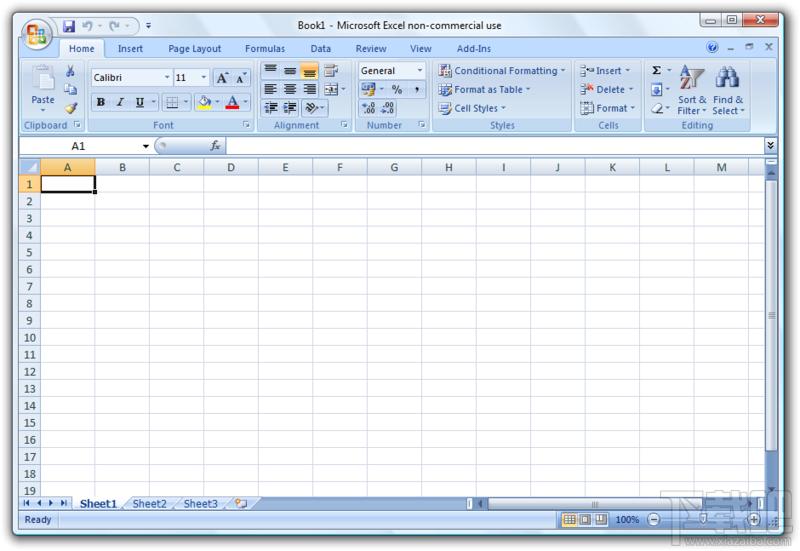
Task: Click Insert button in Cells group
Action: coord(605,71)
